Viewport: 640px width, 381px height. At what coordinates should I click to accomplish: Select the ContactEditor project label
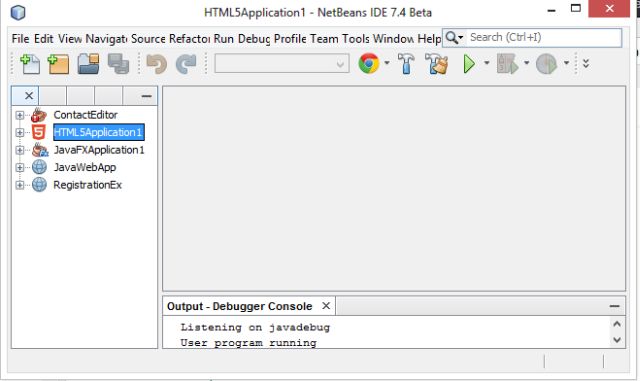[x=86, y=115]
